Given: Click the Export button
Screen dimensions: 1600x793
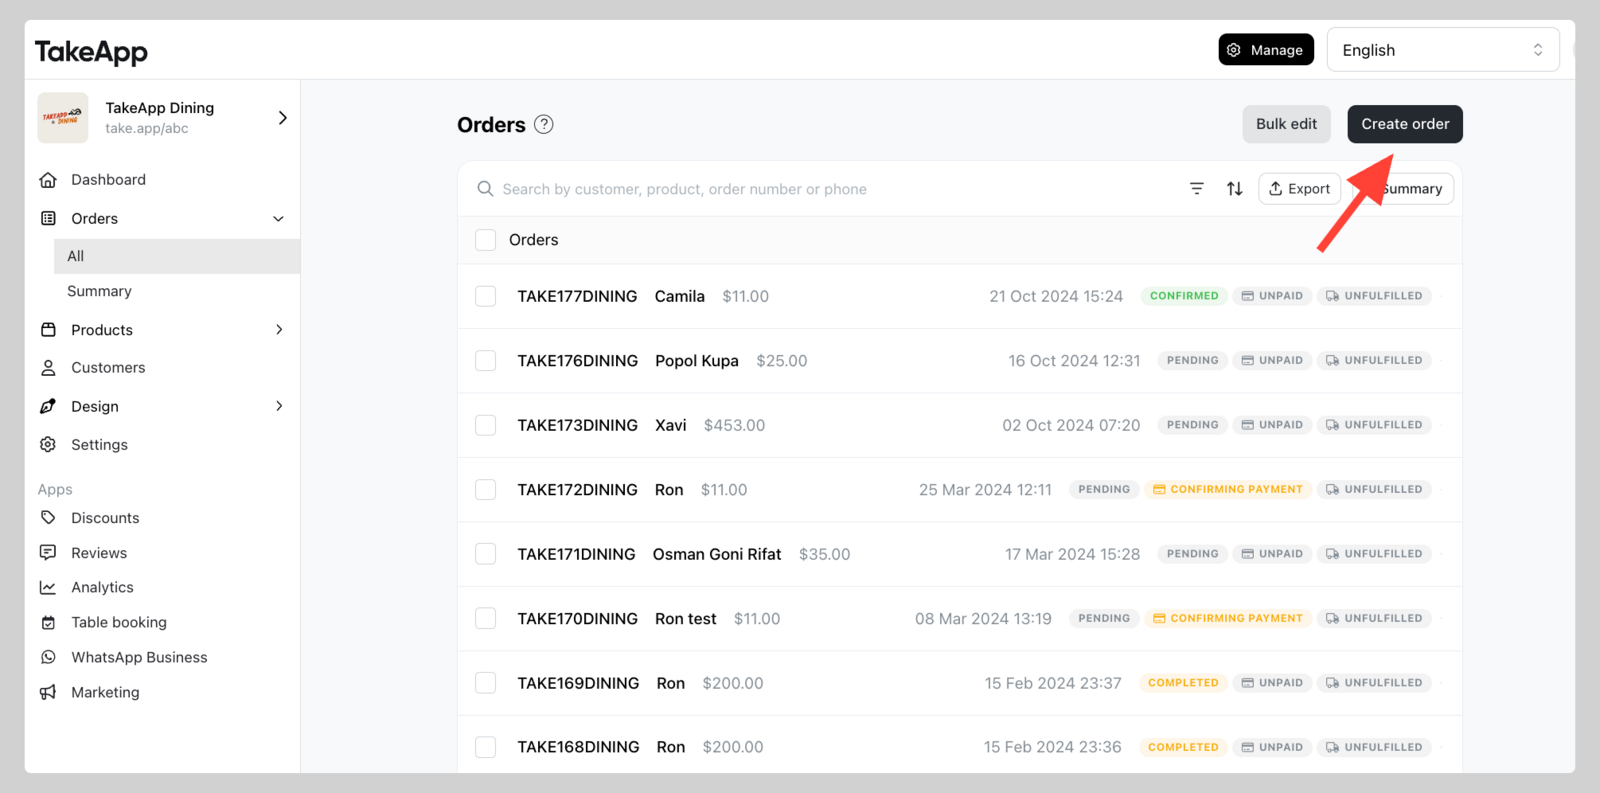Looking at the screenshot, I should [x=1299, y=188].
